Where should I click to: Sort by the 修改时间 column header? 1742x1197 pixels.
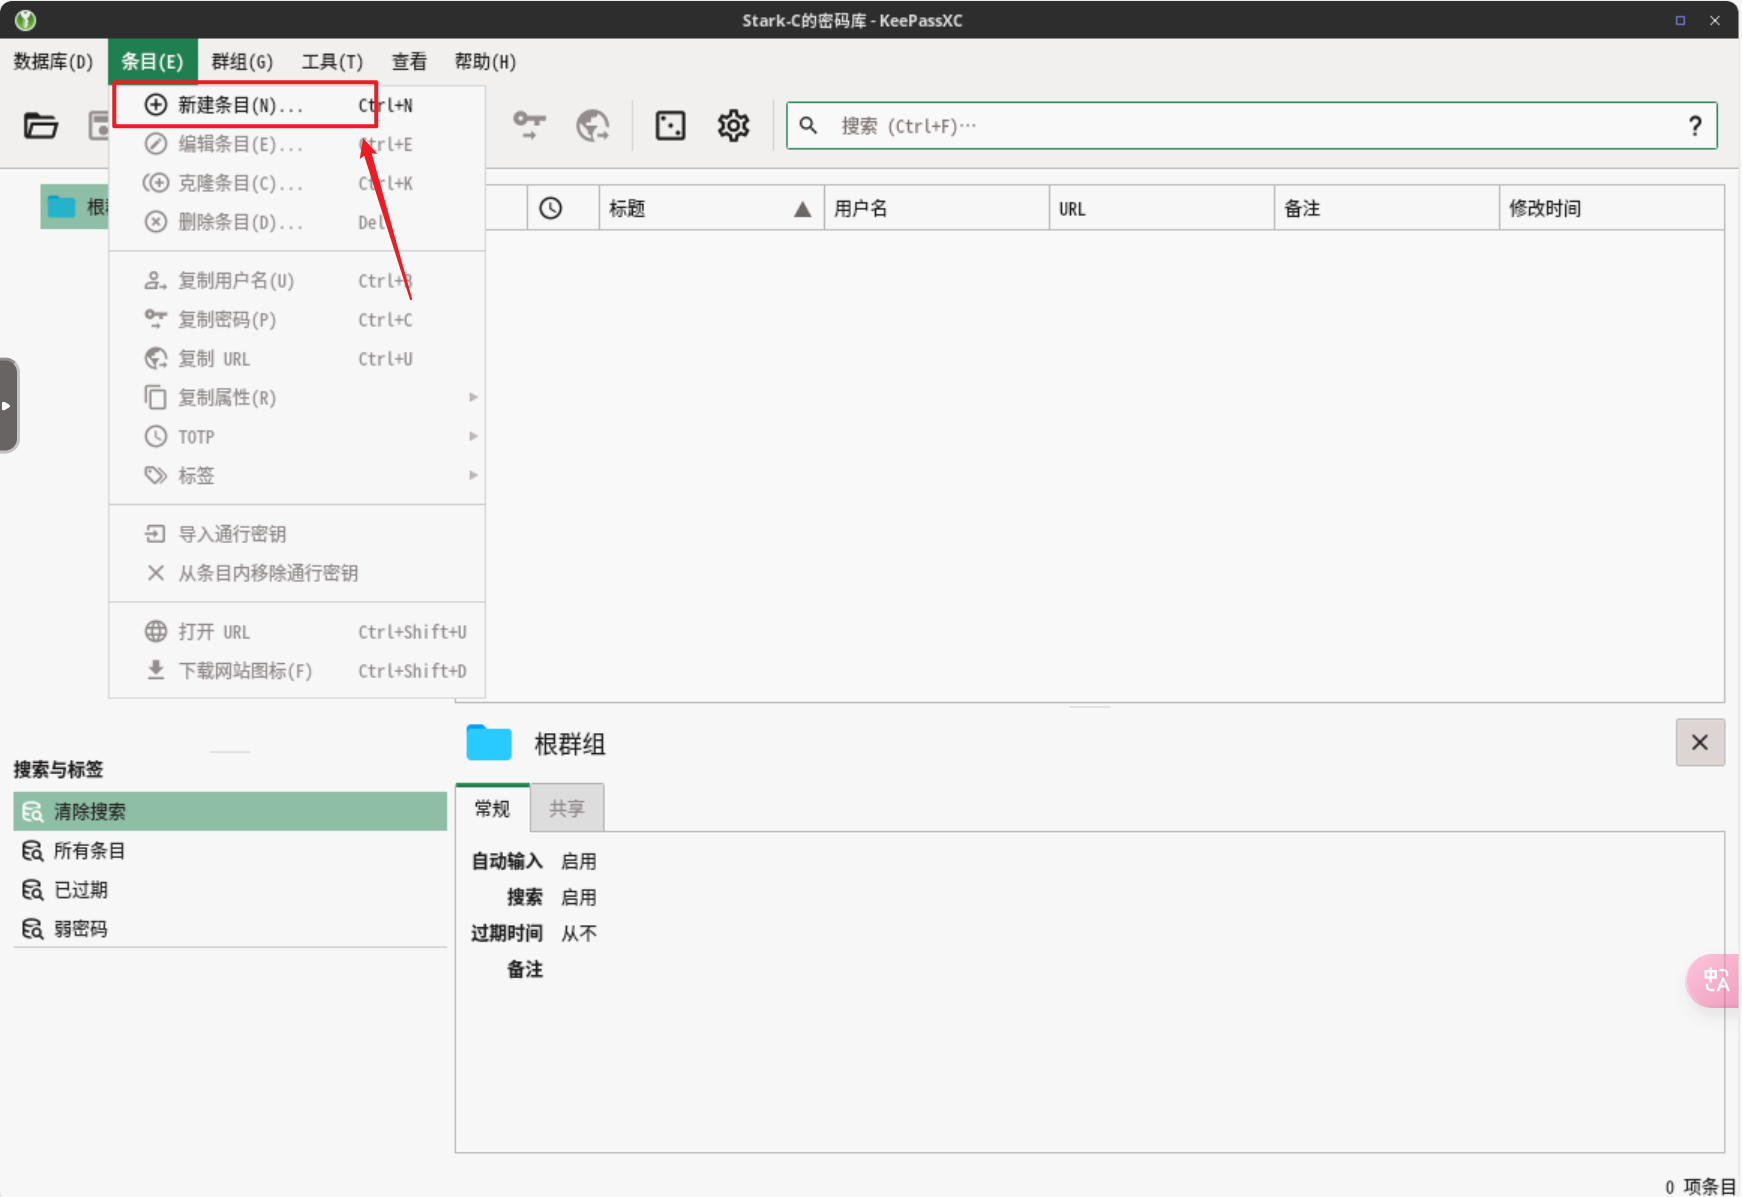pyautogui.click(x=1611, y=208)
